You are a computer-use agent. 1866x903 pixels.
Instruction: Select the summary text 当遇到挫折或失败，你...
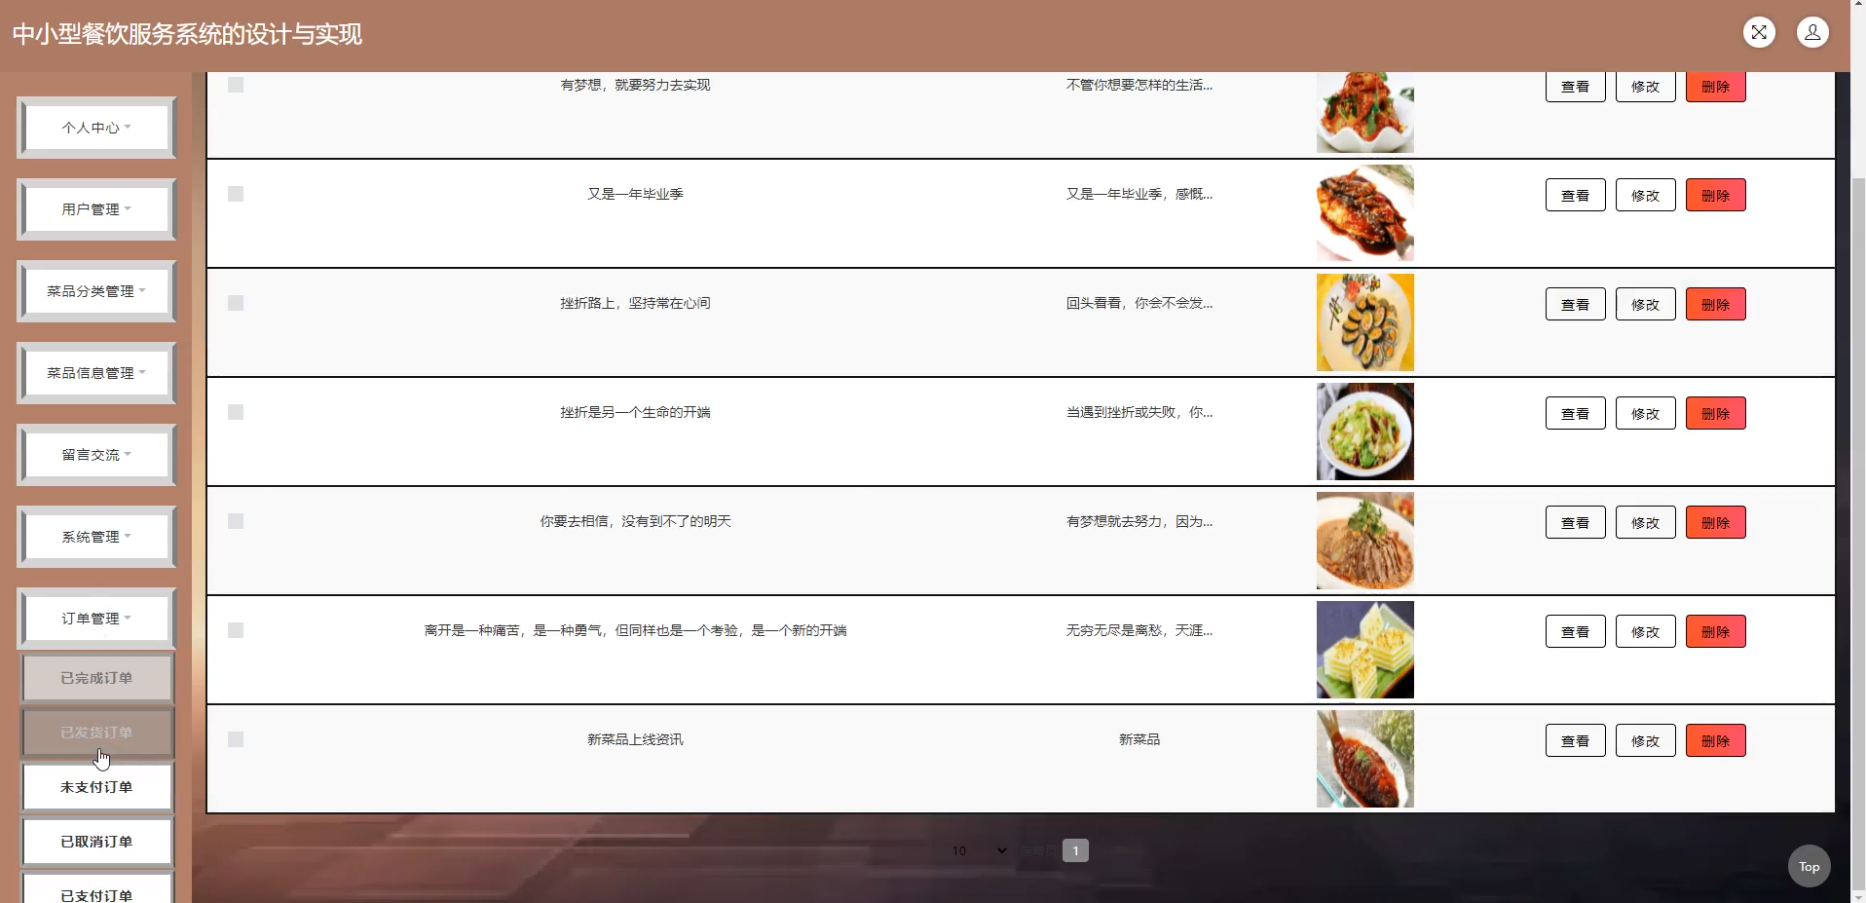(x=1139, y=412)
